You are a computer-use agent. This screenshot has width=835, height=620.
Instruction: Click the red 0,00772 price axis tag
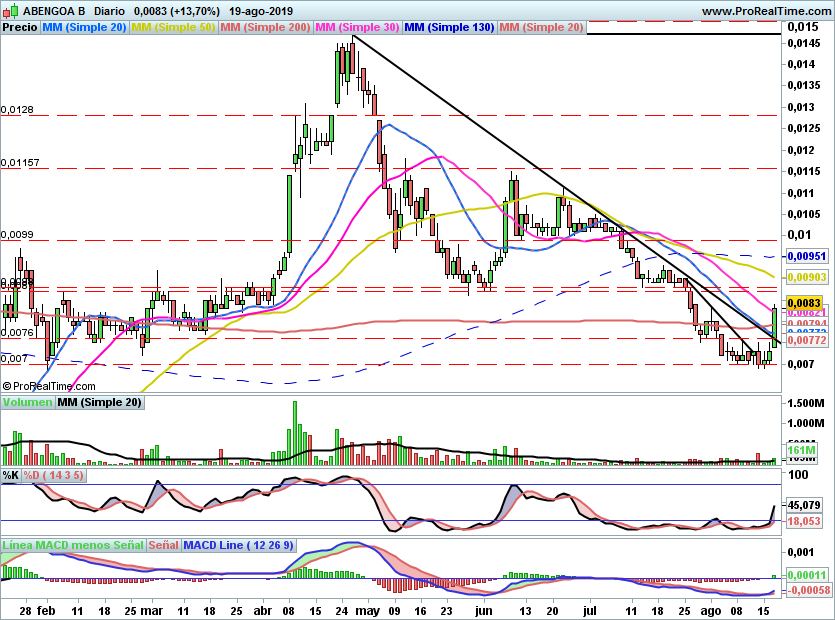pos(807,340)
